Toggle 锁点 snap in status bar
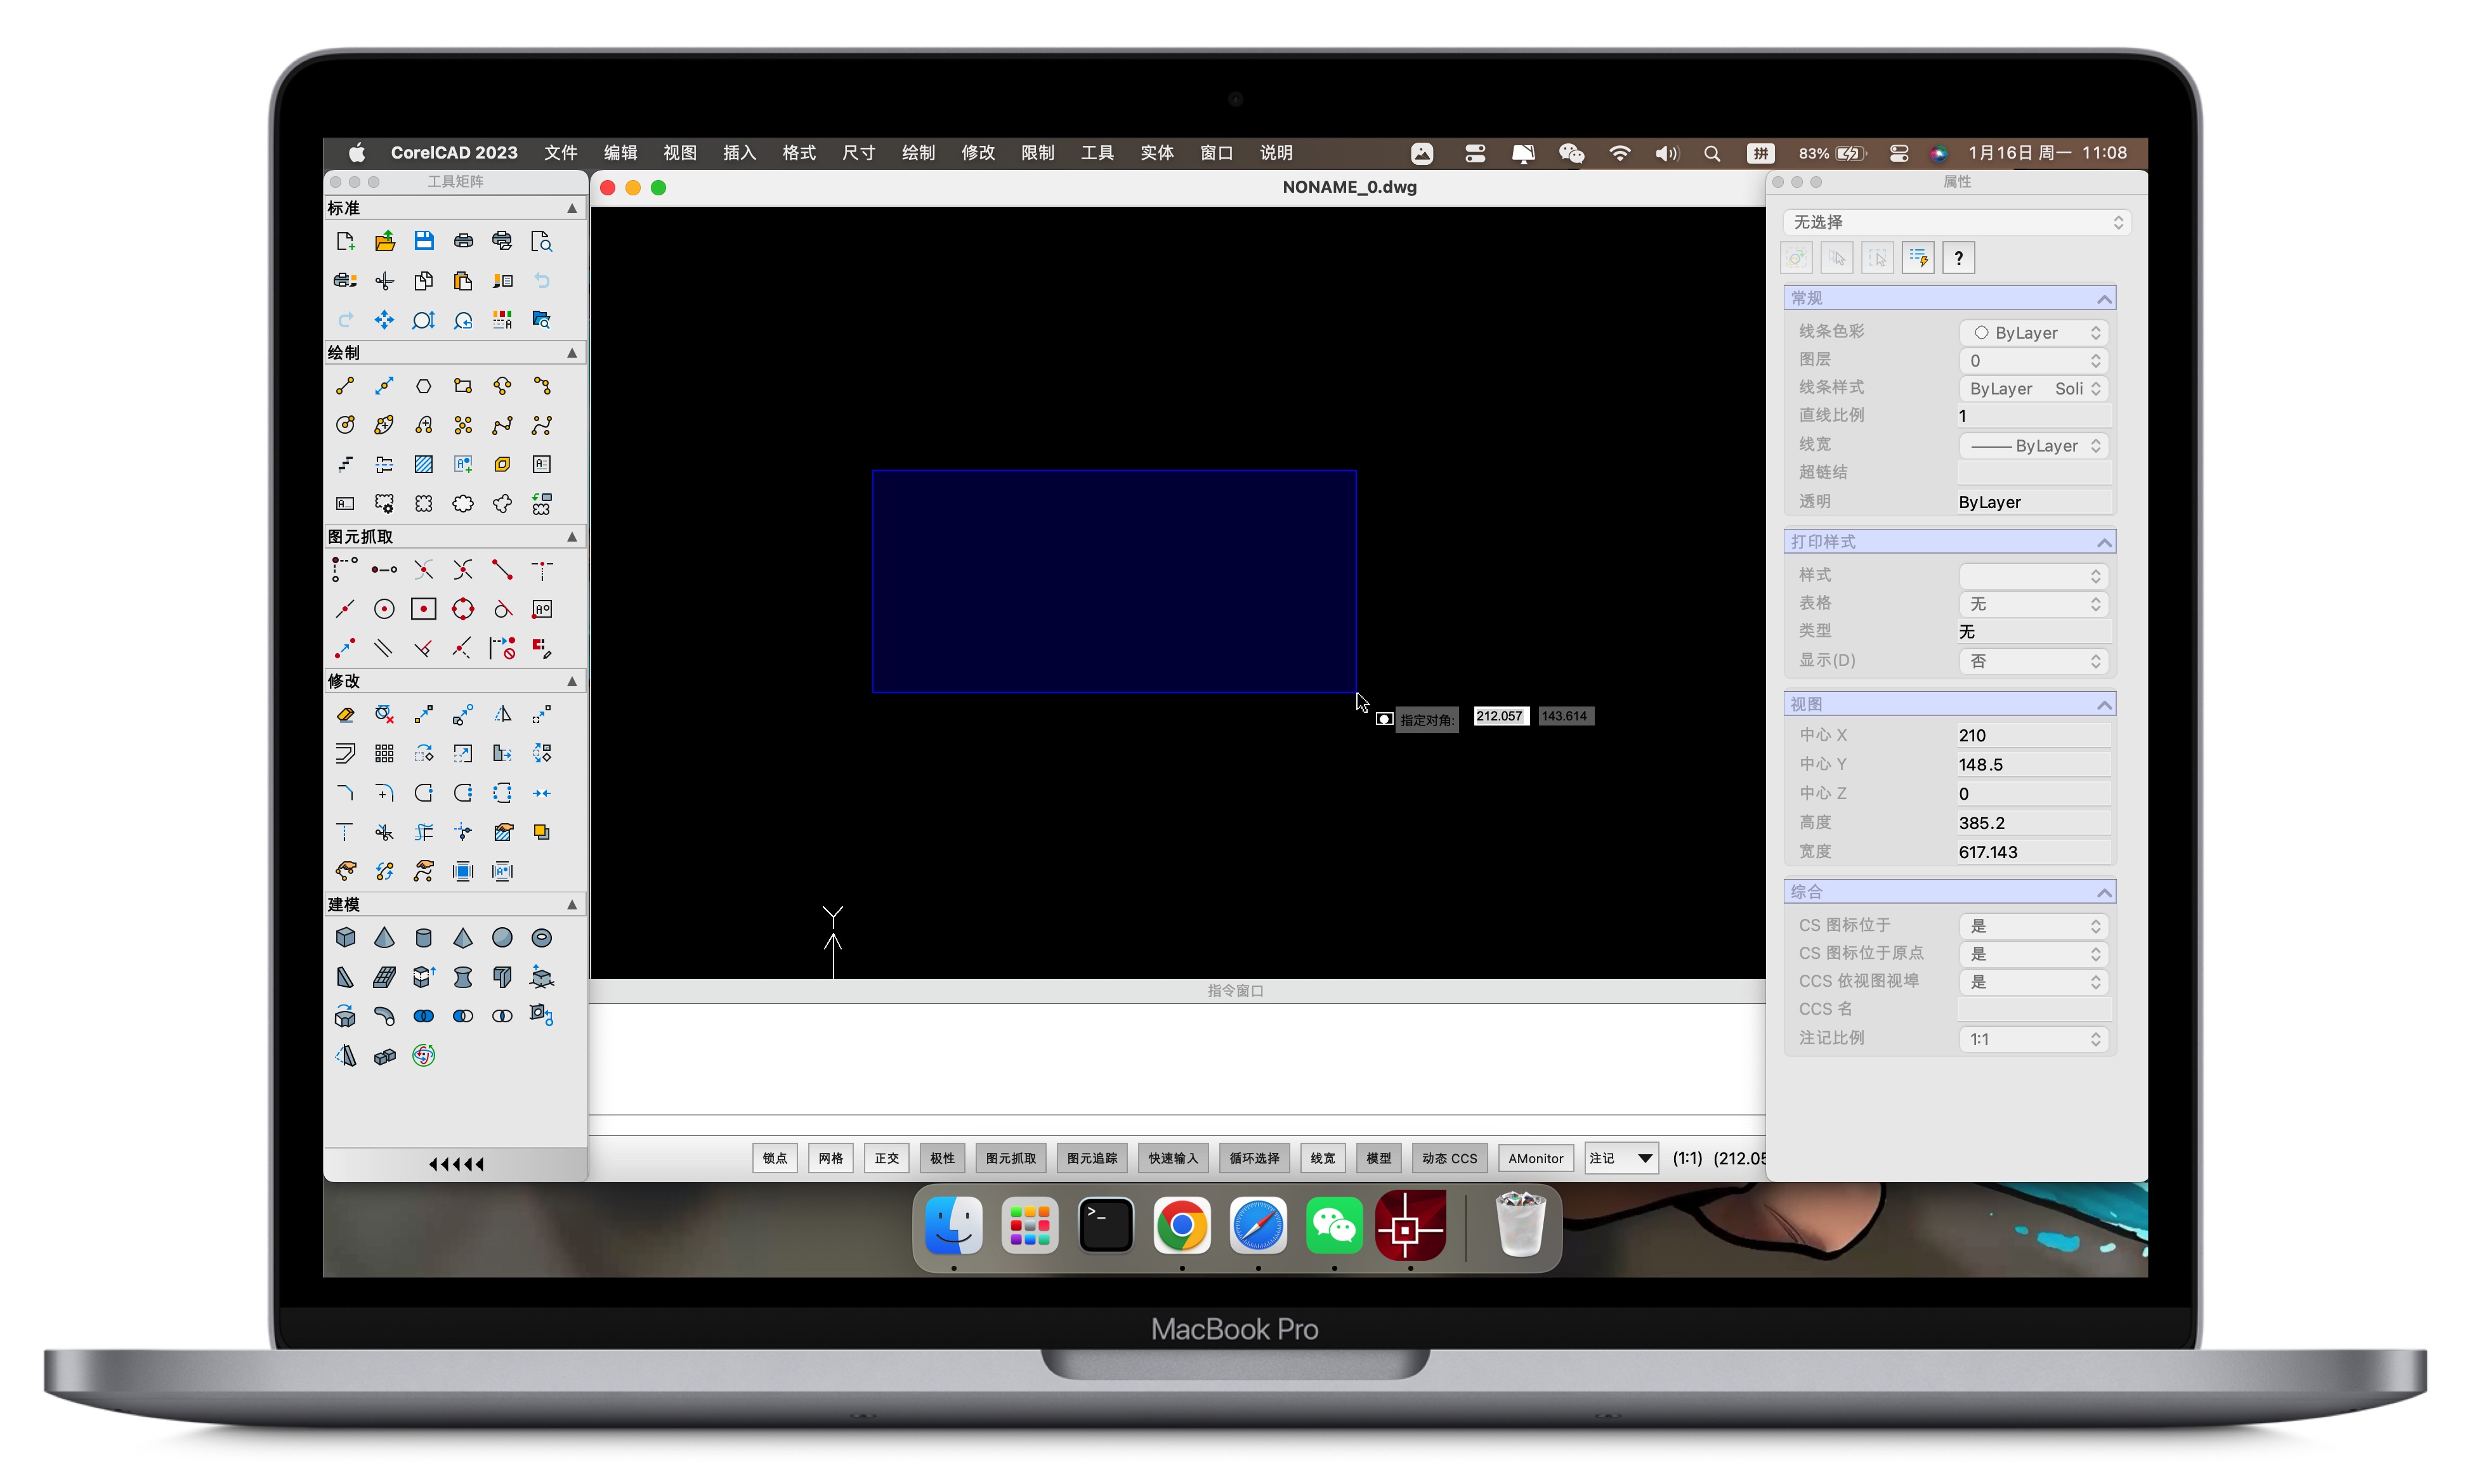This screenshot has width=2474, height=1484. [775, 1158]
